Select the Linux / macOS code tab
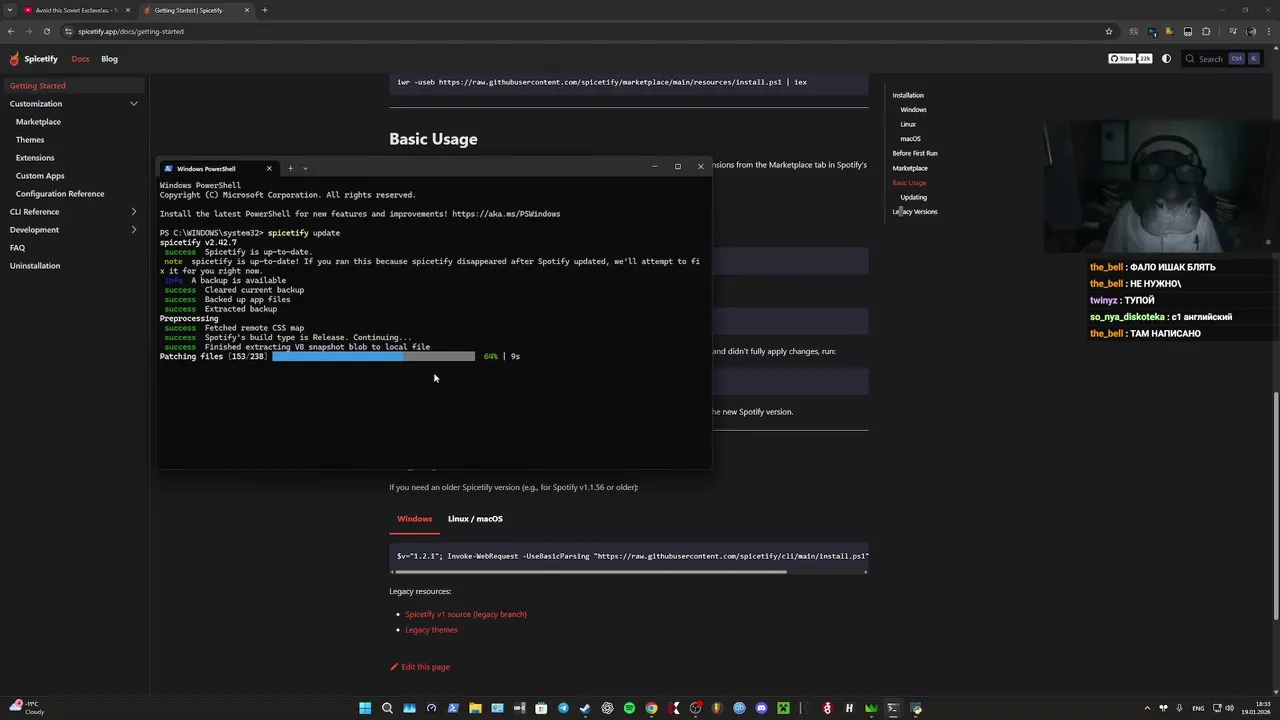Screen dimensions: 1280x720 pos(475,519)
